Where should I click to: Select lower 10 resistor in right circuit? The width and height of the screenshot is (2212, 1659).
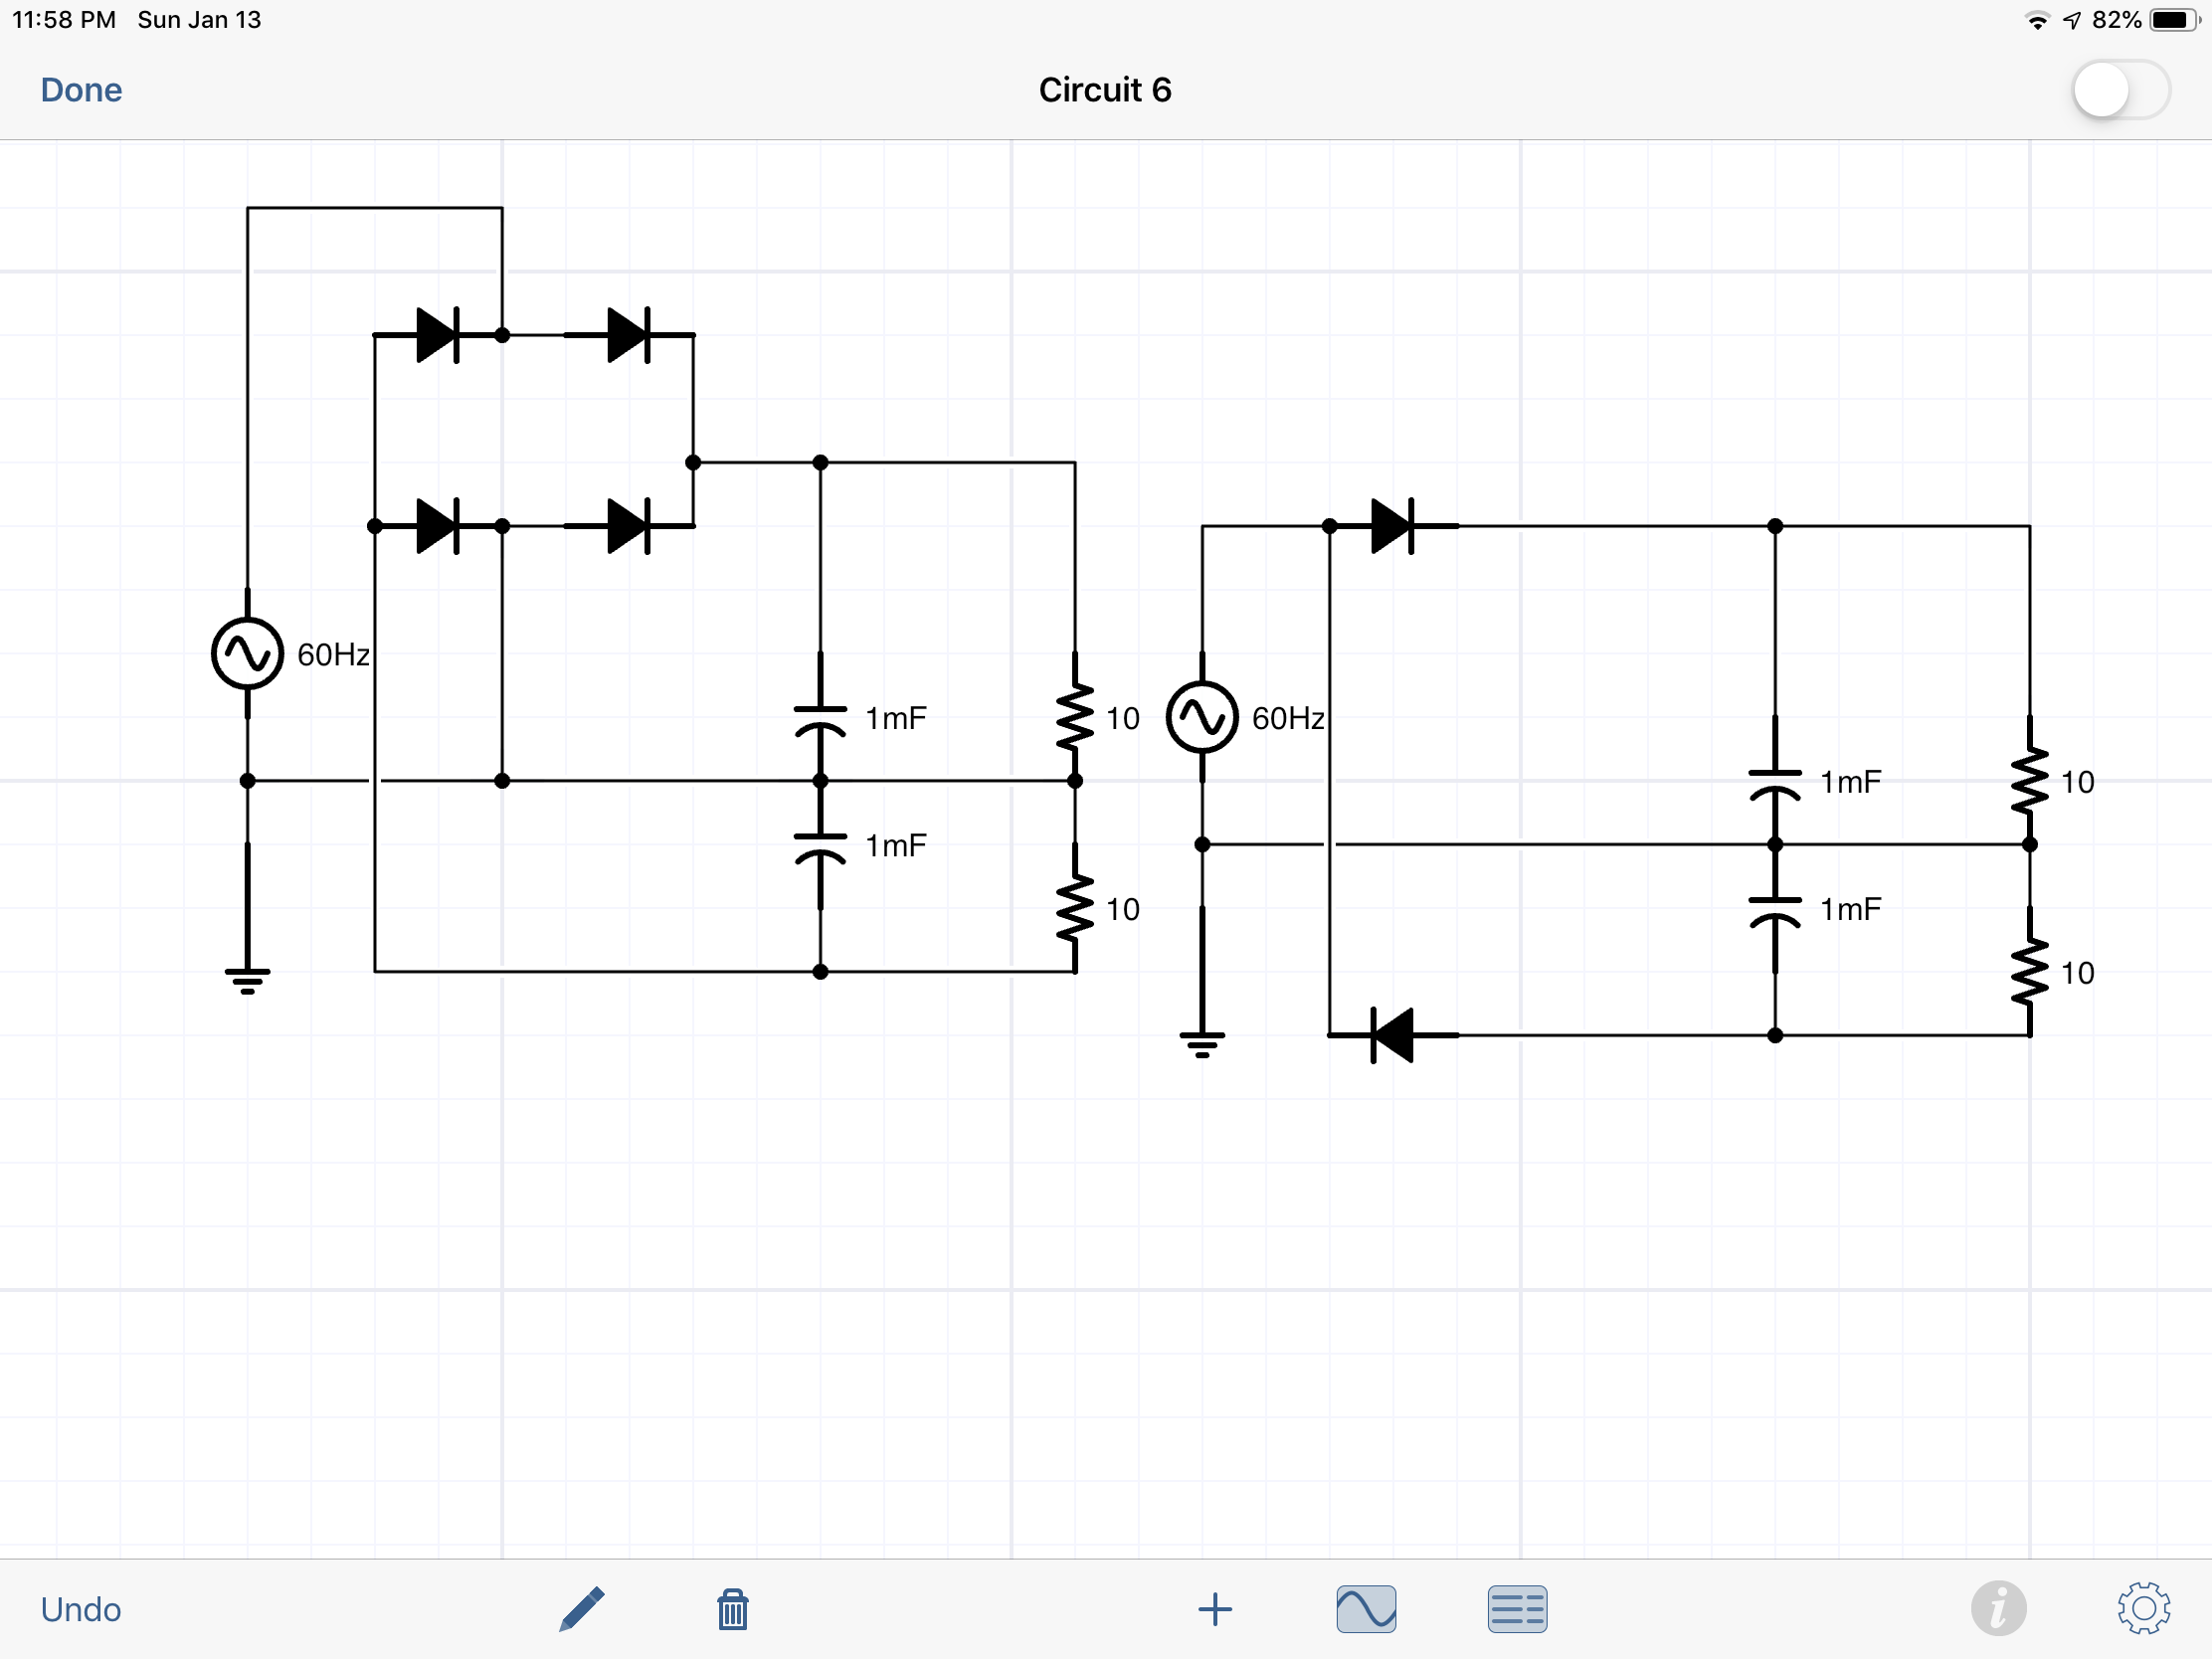(2030, 972)
